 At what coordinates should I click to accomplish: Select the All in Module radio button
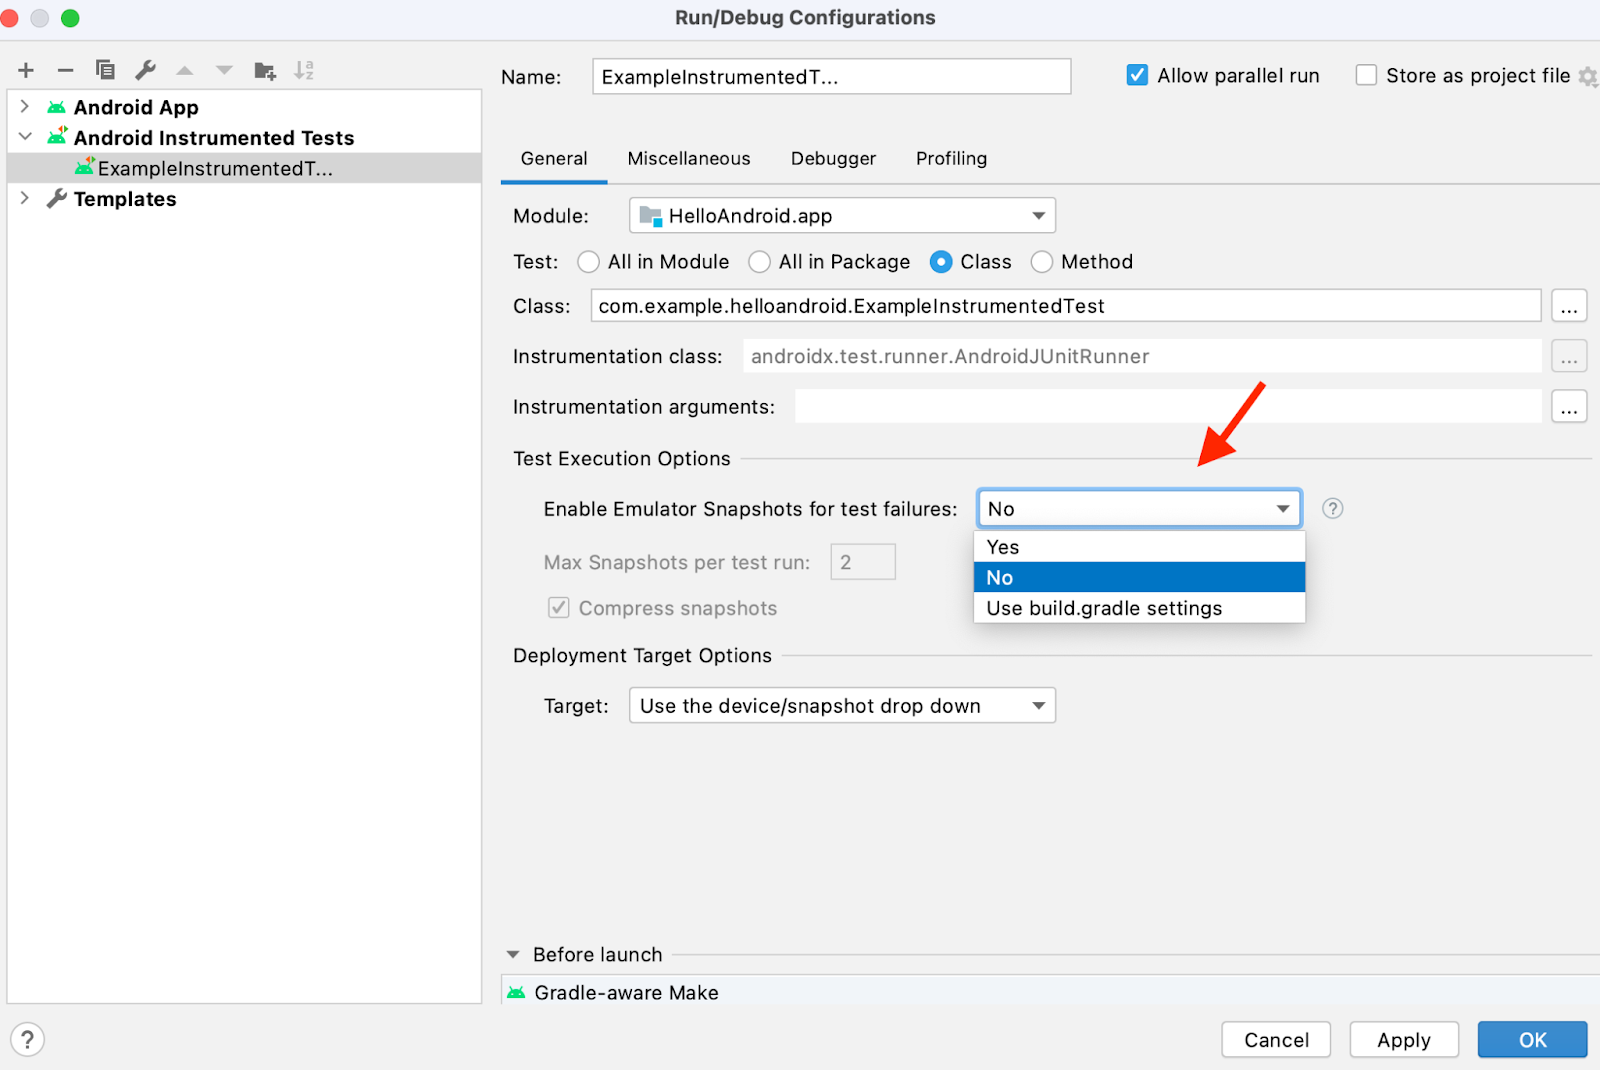tap(588, 262)
